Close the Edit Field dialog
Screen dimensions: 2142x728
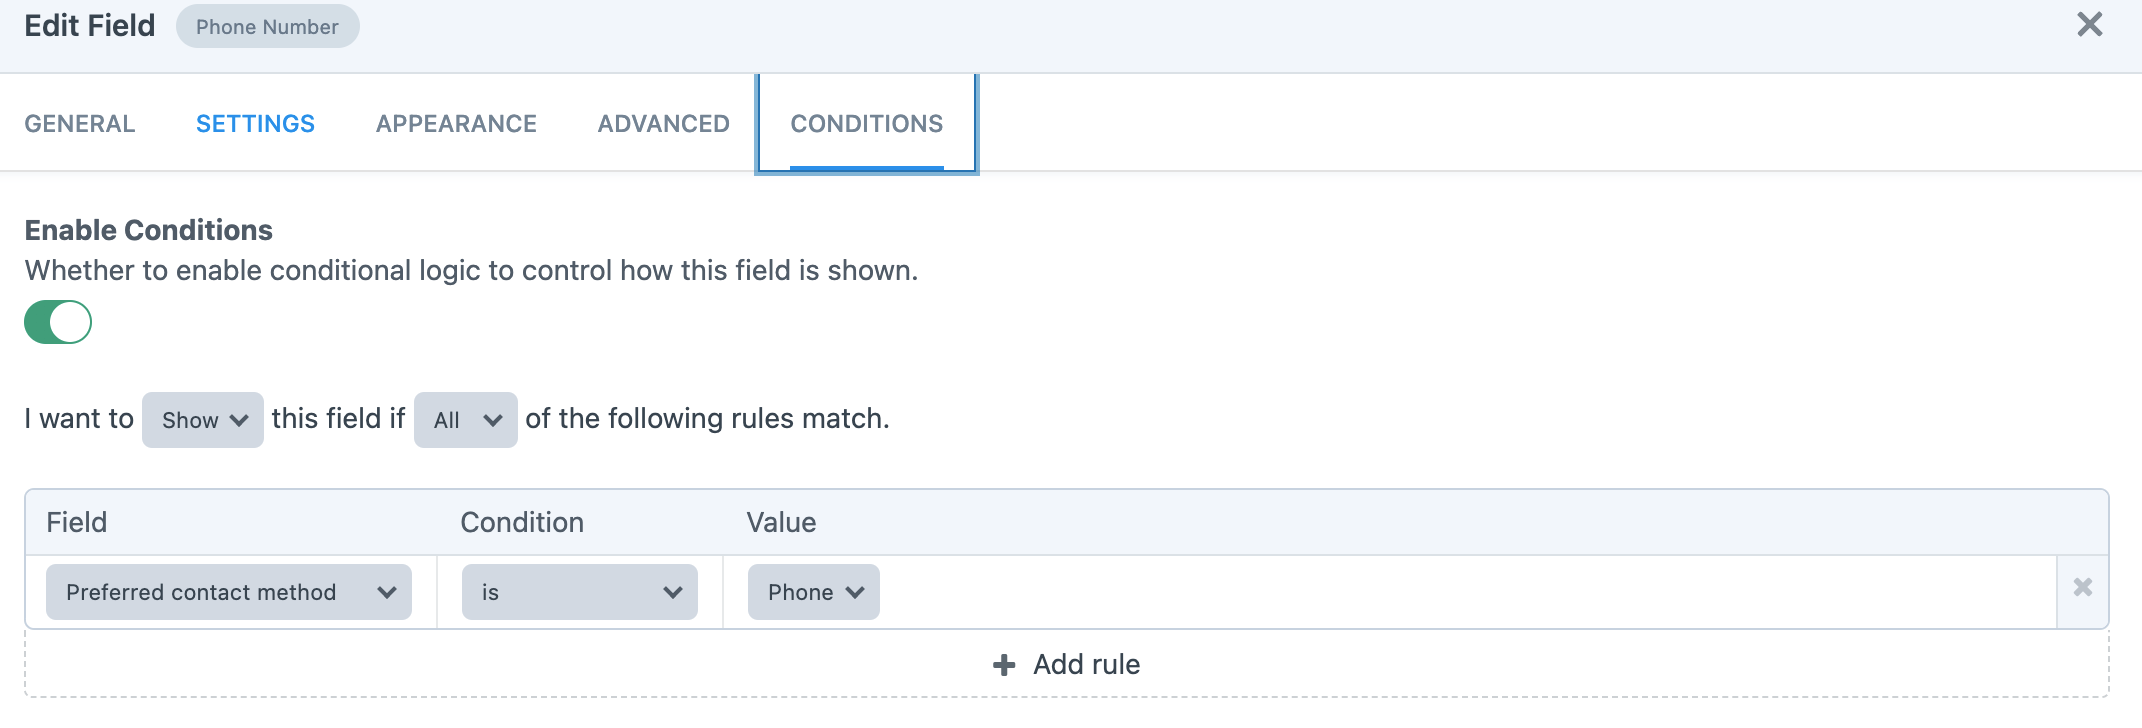tap(2089, 25)
